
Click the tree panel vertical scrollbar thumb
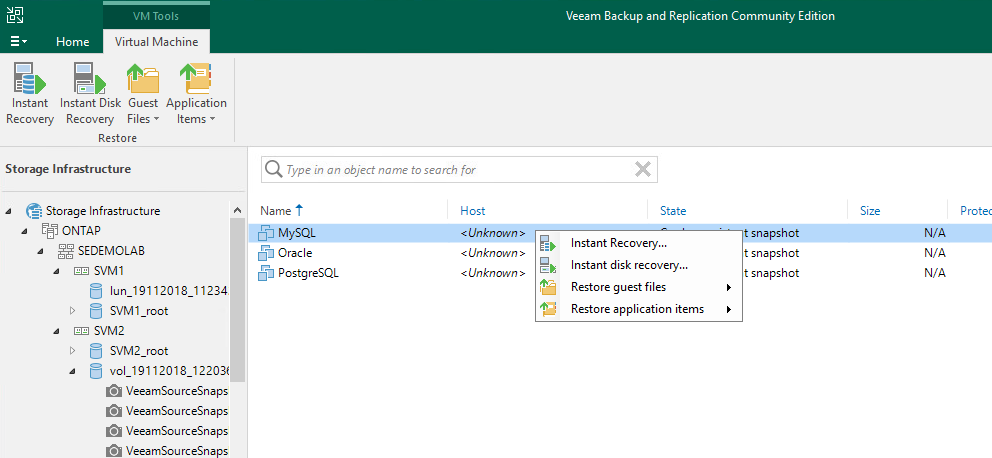coord(237,300)
